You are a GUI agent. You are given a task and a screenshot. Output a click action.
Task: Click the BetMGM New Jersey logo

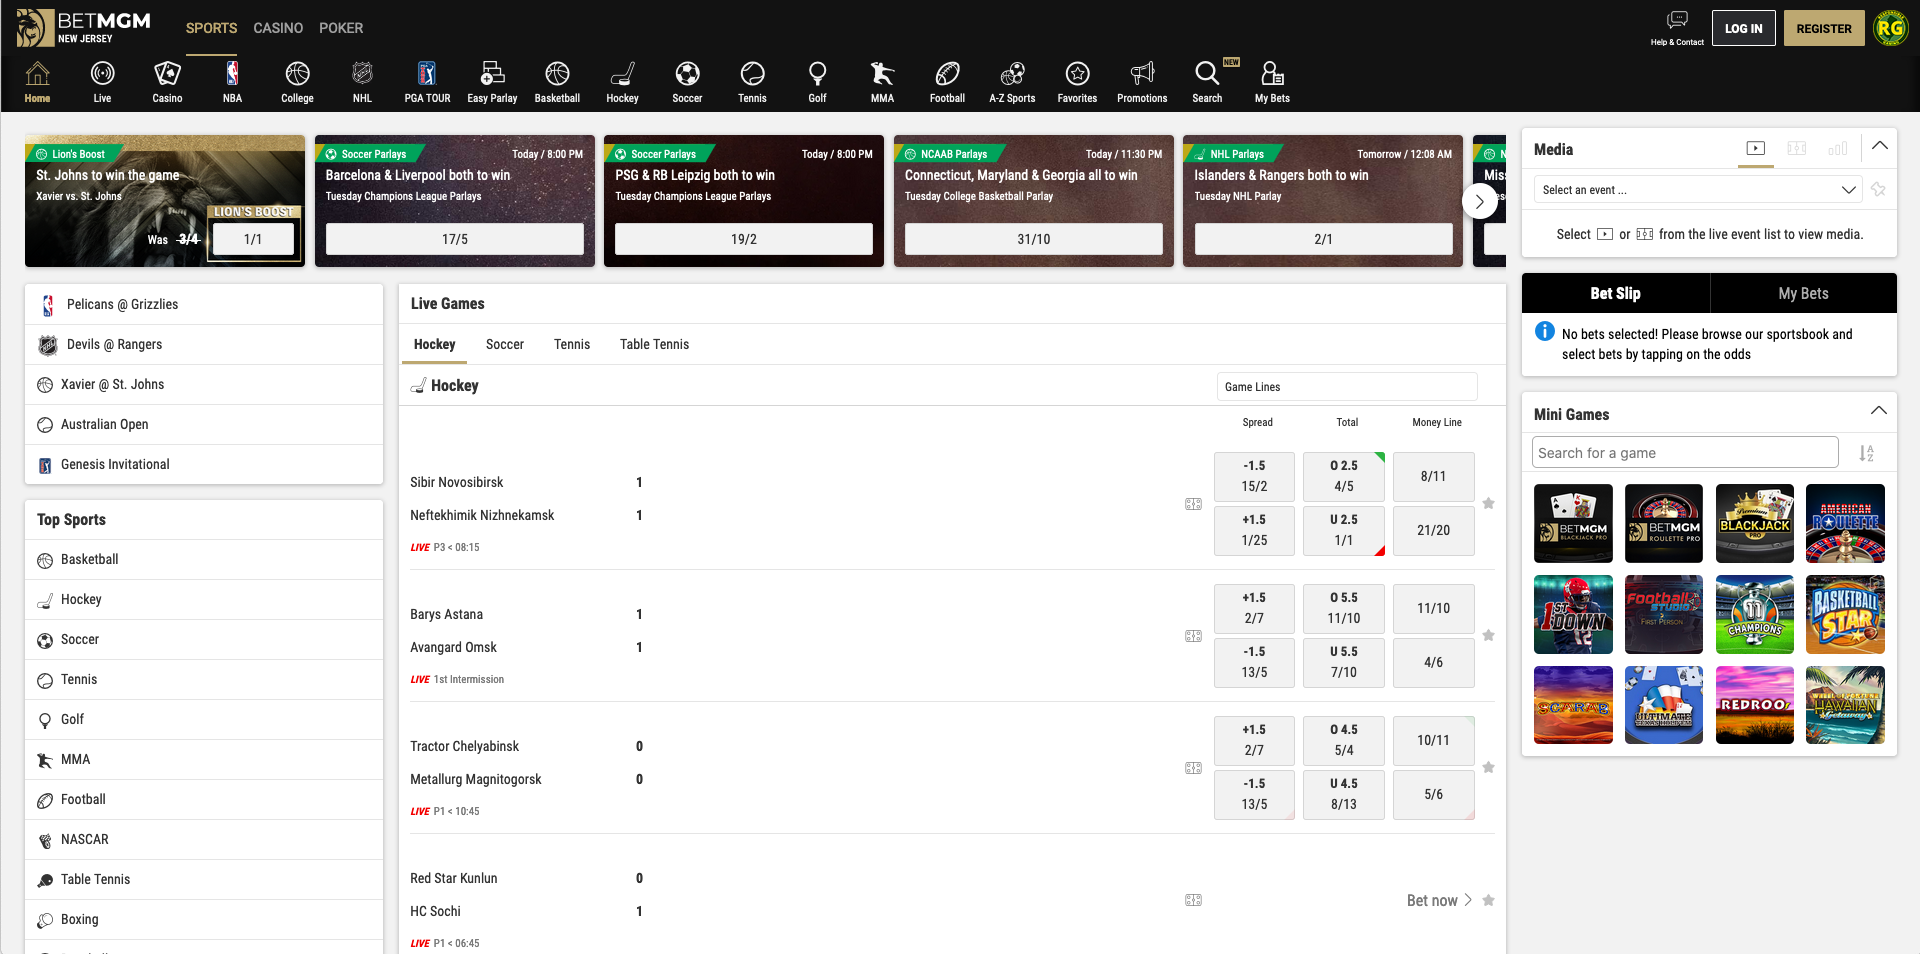84,27
